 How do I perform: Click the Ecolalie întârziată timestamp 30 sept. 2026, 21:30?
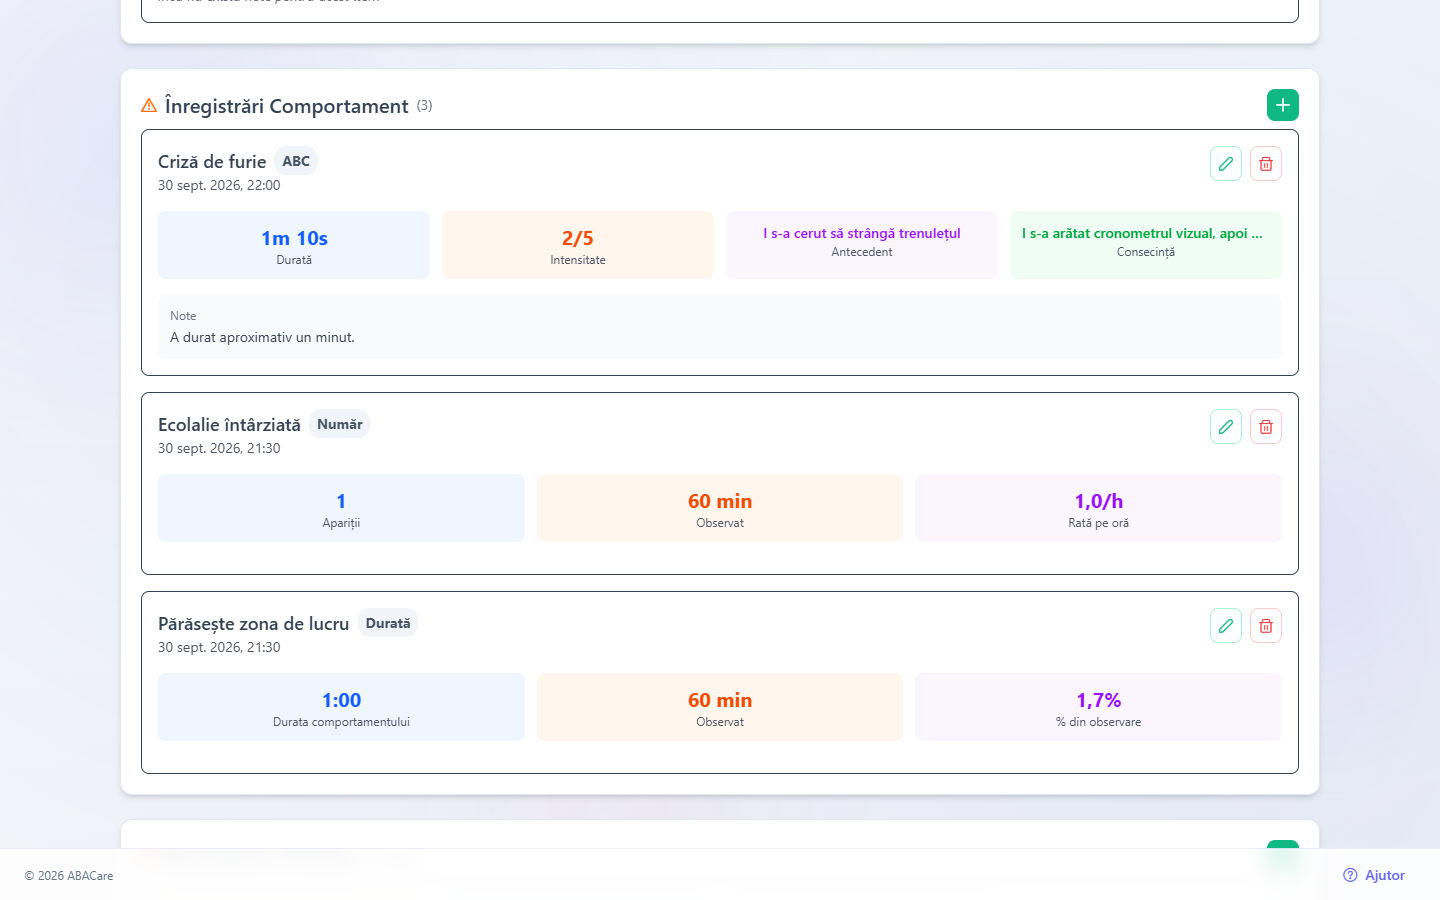(219, 448)
